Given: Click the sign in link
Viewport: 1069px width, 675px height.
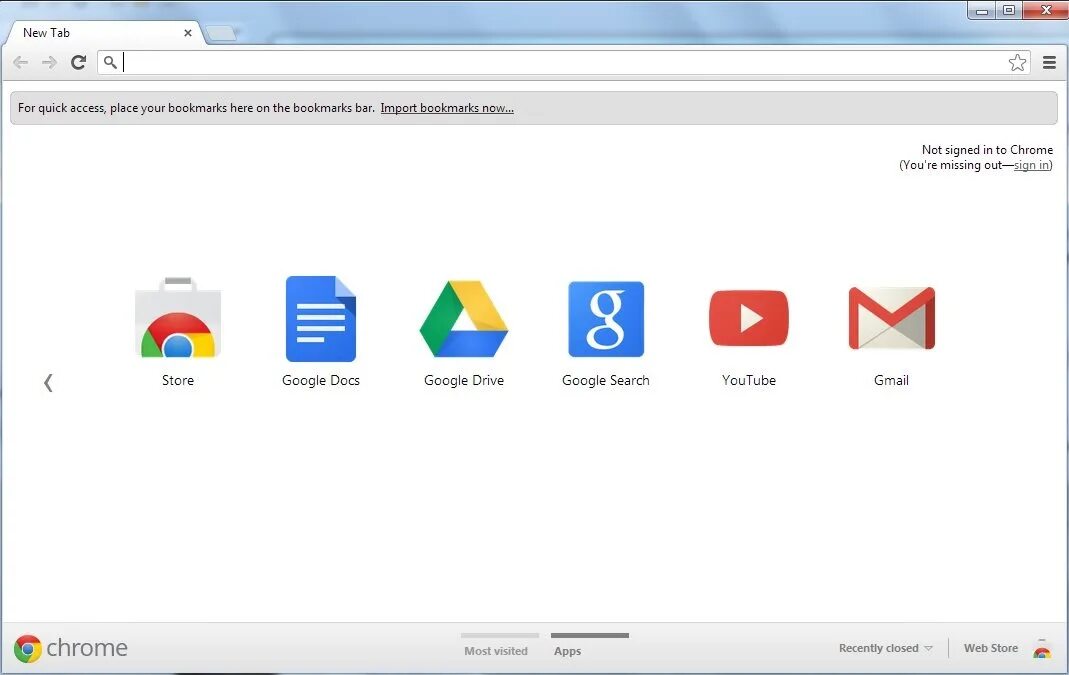Looking at the screenshot, I should [x=1032, y=165].
